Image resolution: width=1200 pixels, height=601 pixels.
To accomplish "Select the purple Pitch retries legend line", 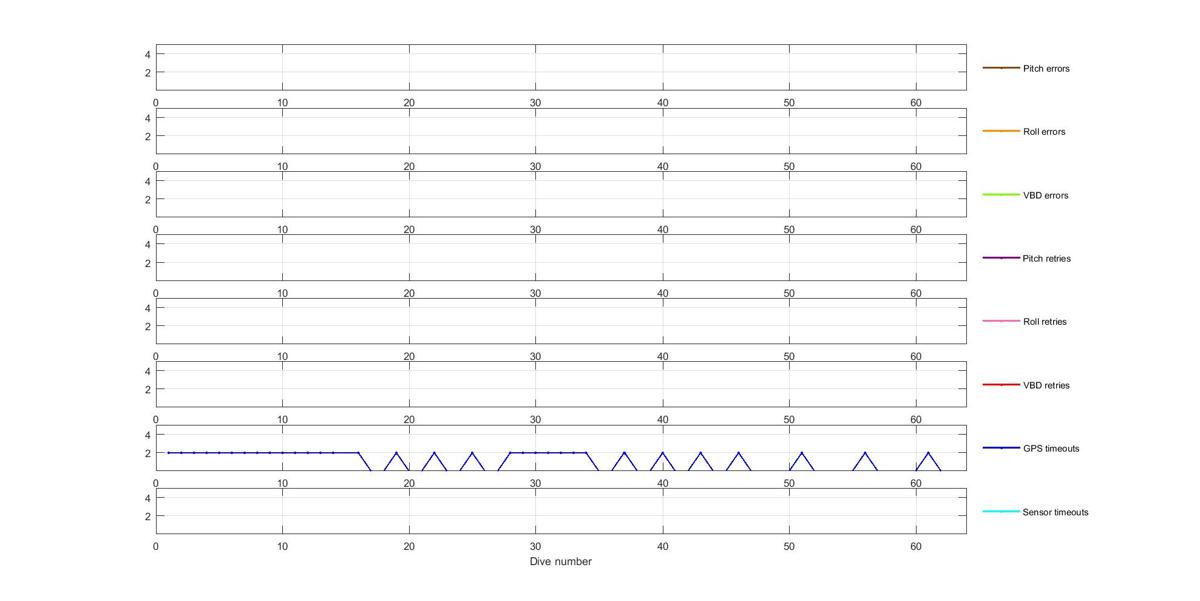I will [x=1000, y=258].
